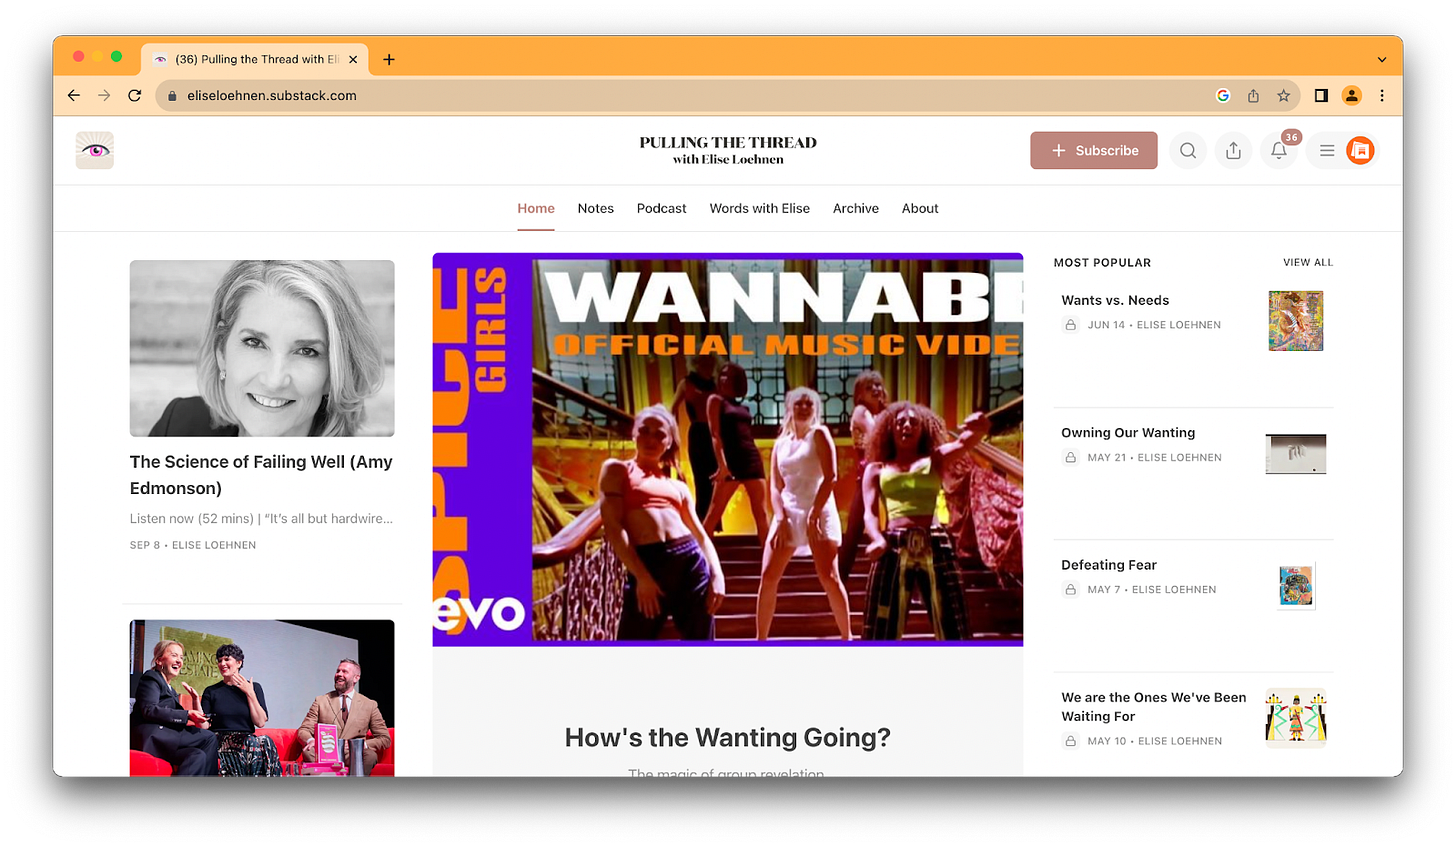Open the Wants vs. Needs post
Viewport: 1456px width, 846px height.
point(1115,300)
